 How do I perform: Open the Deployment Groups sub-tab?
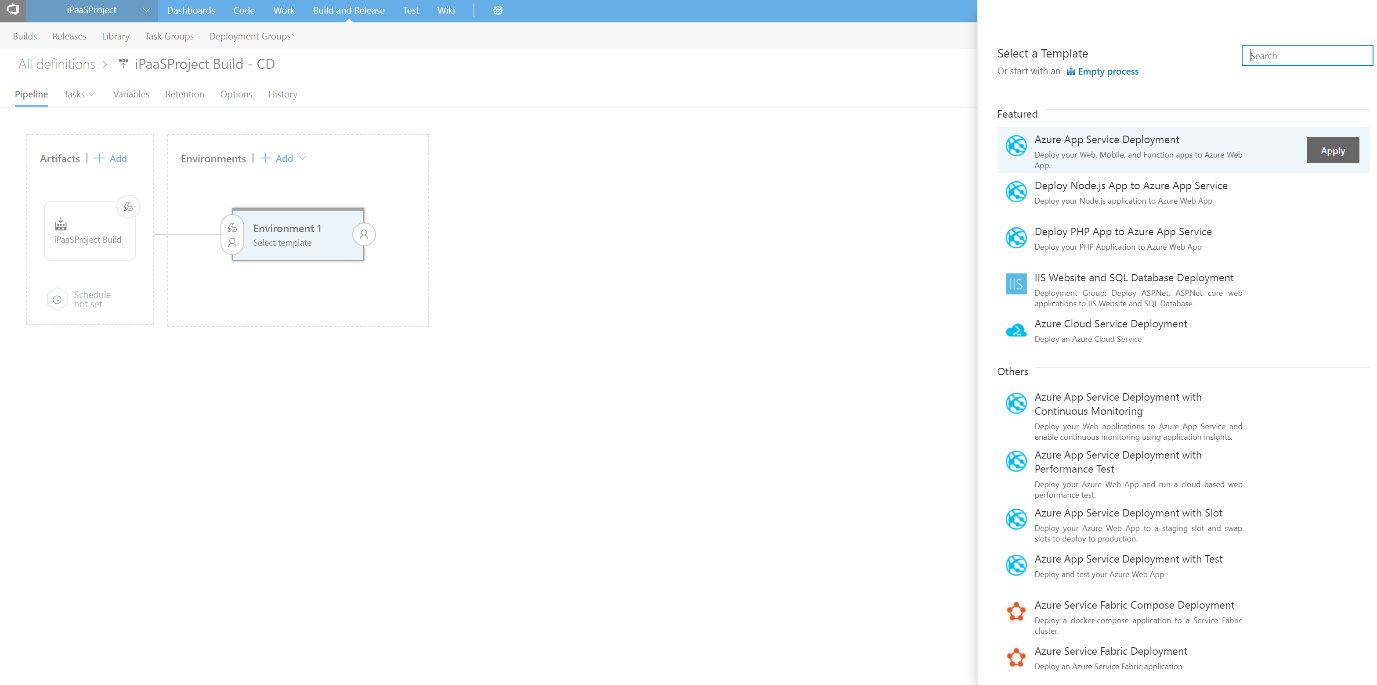click(252, 37)
